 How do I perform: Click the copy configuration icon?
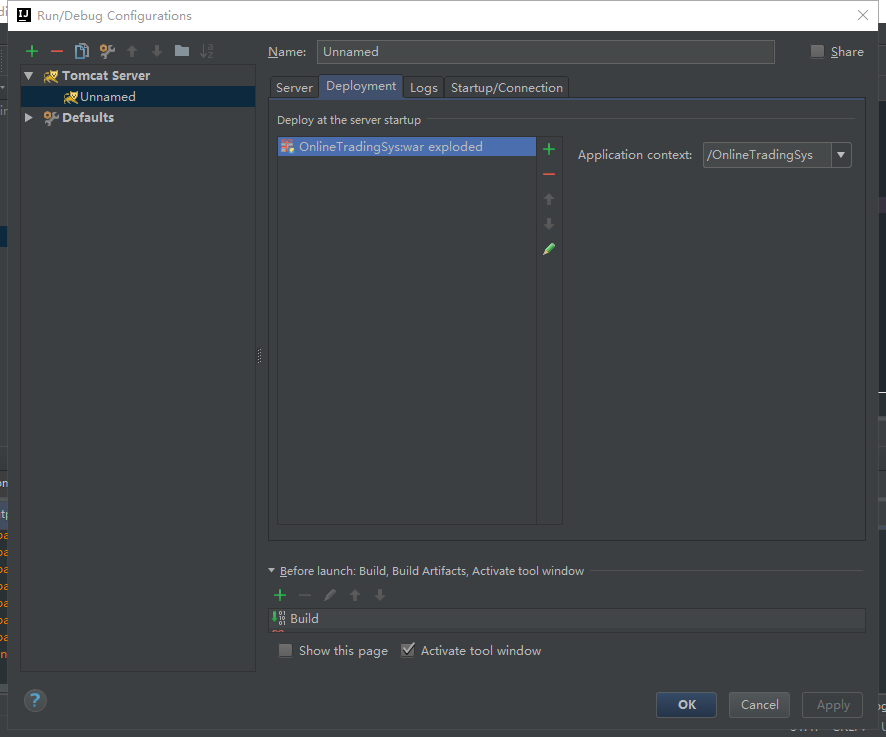pos(82,51)
